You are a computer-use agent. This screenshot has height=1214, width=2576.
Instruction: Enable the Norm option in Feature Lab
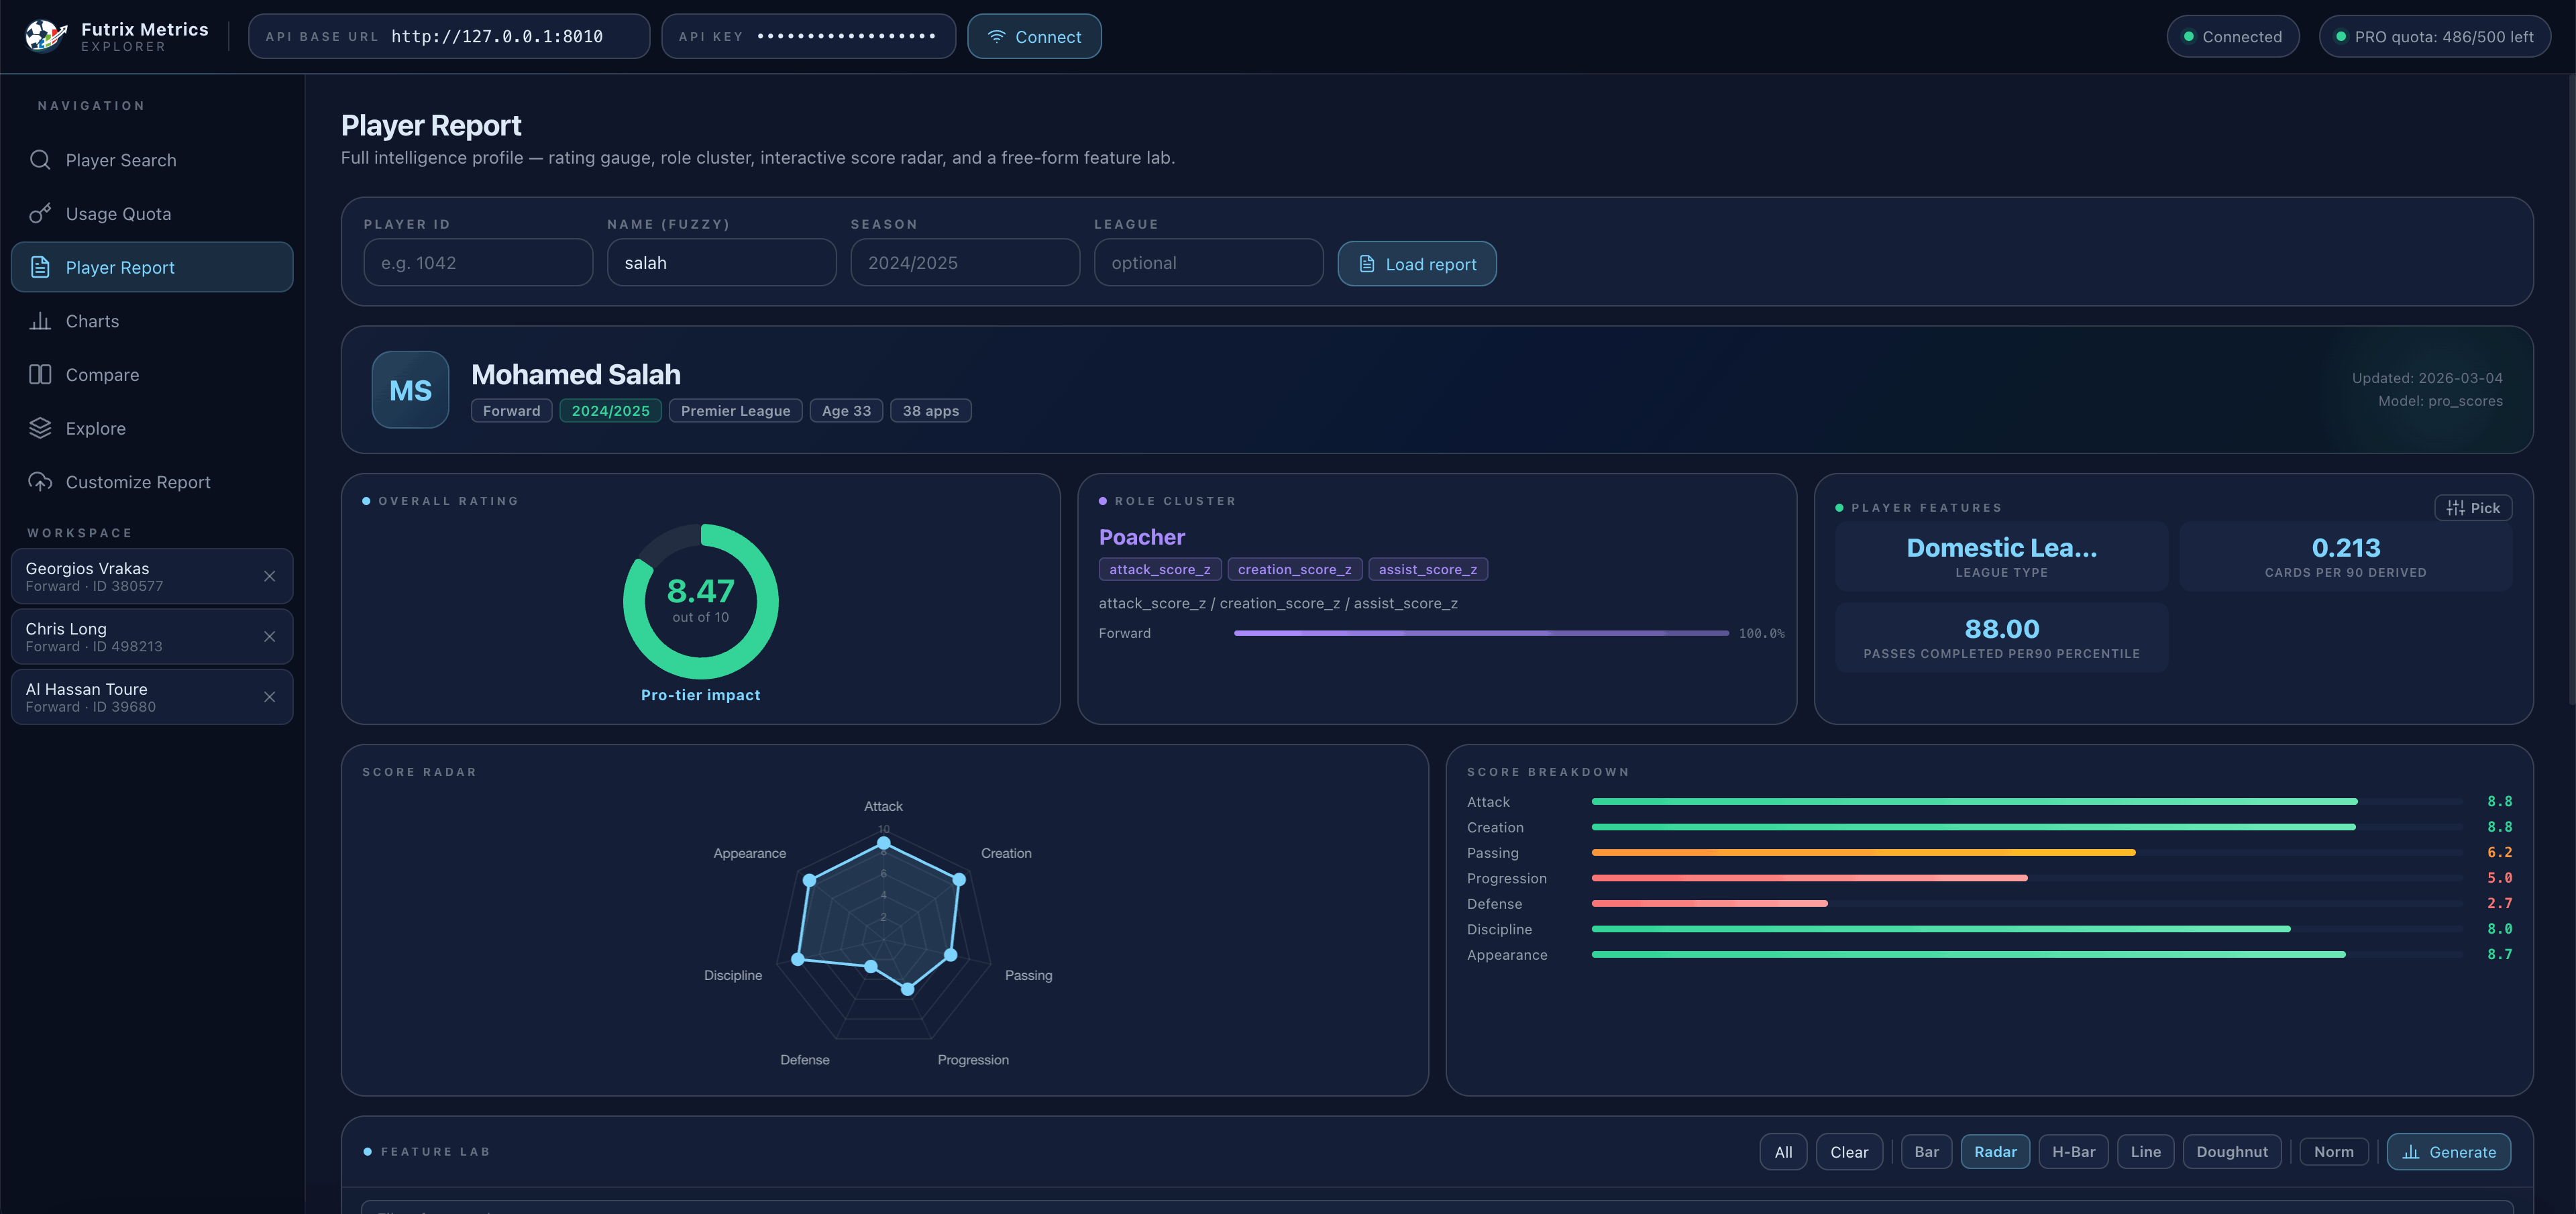pyautogui.click(x=2334, y=1151)
